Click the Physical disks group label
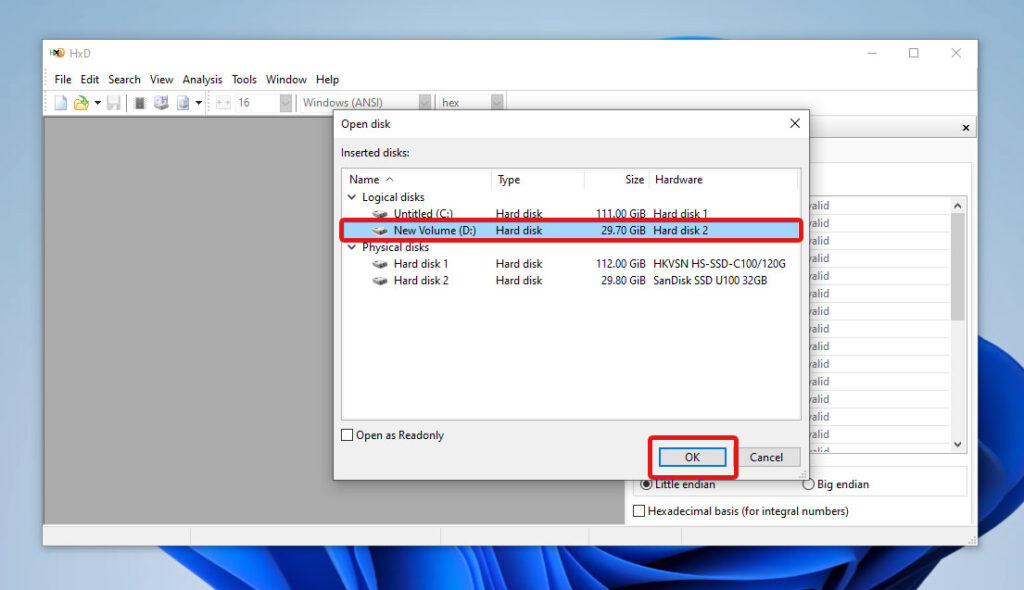The width and height of the screenshot is (1024, 590). [x=396, y=247]
